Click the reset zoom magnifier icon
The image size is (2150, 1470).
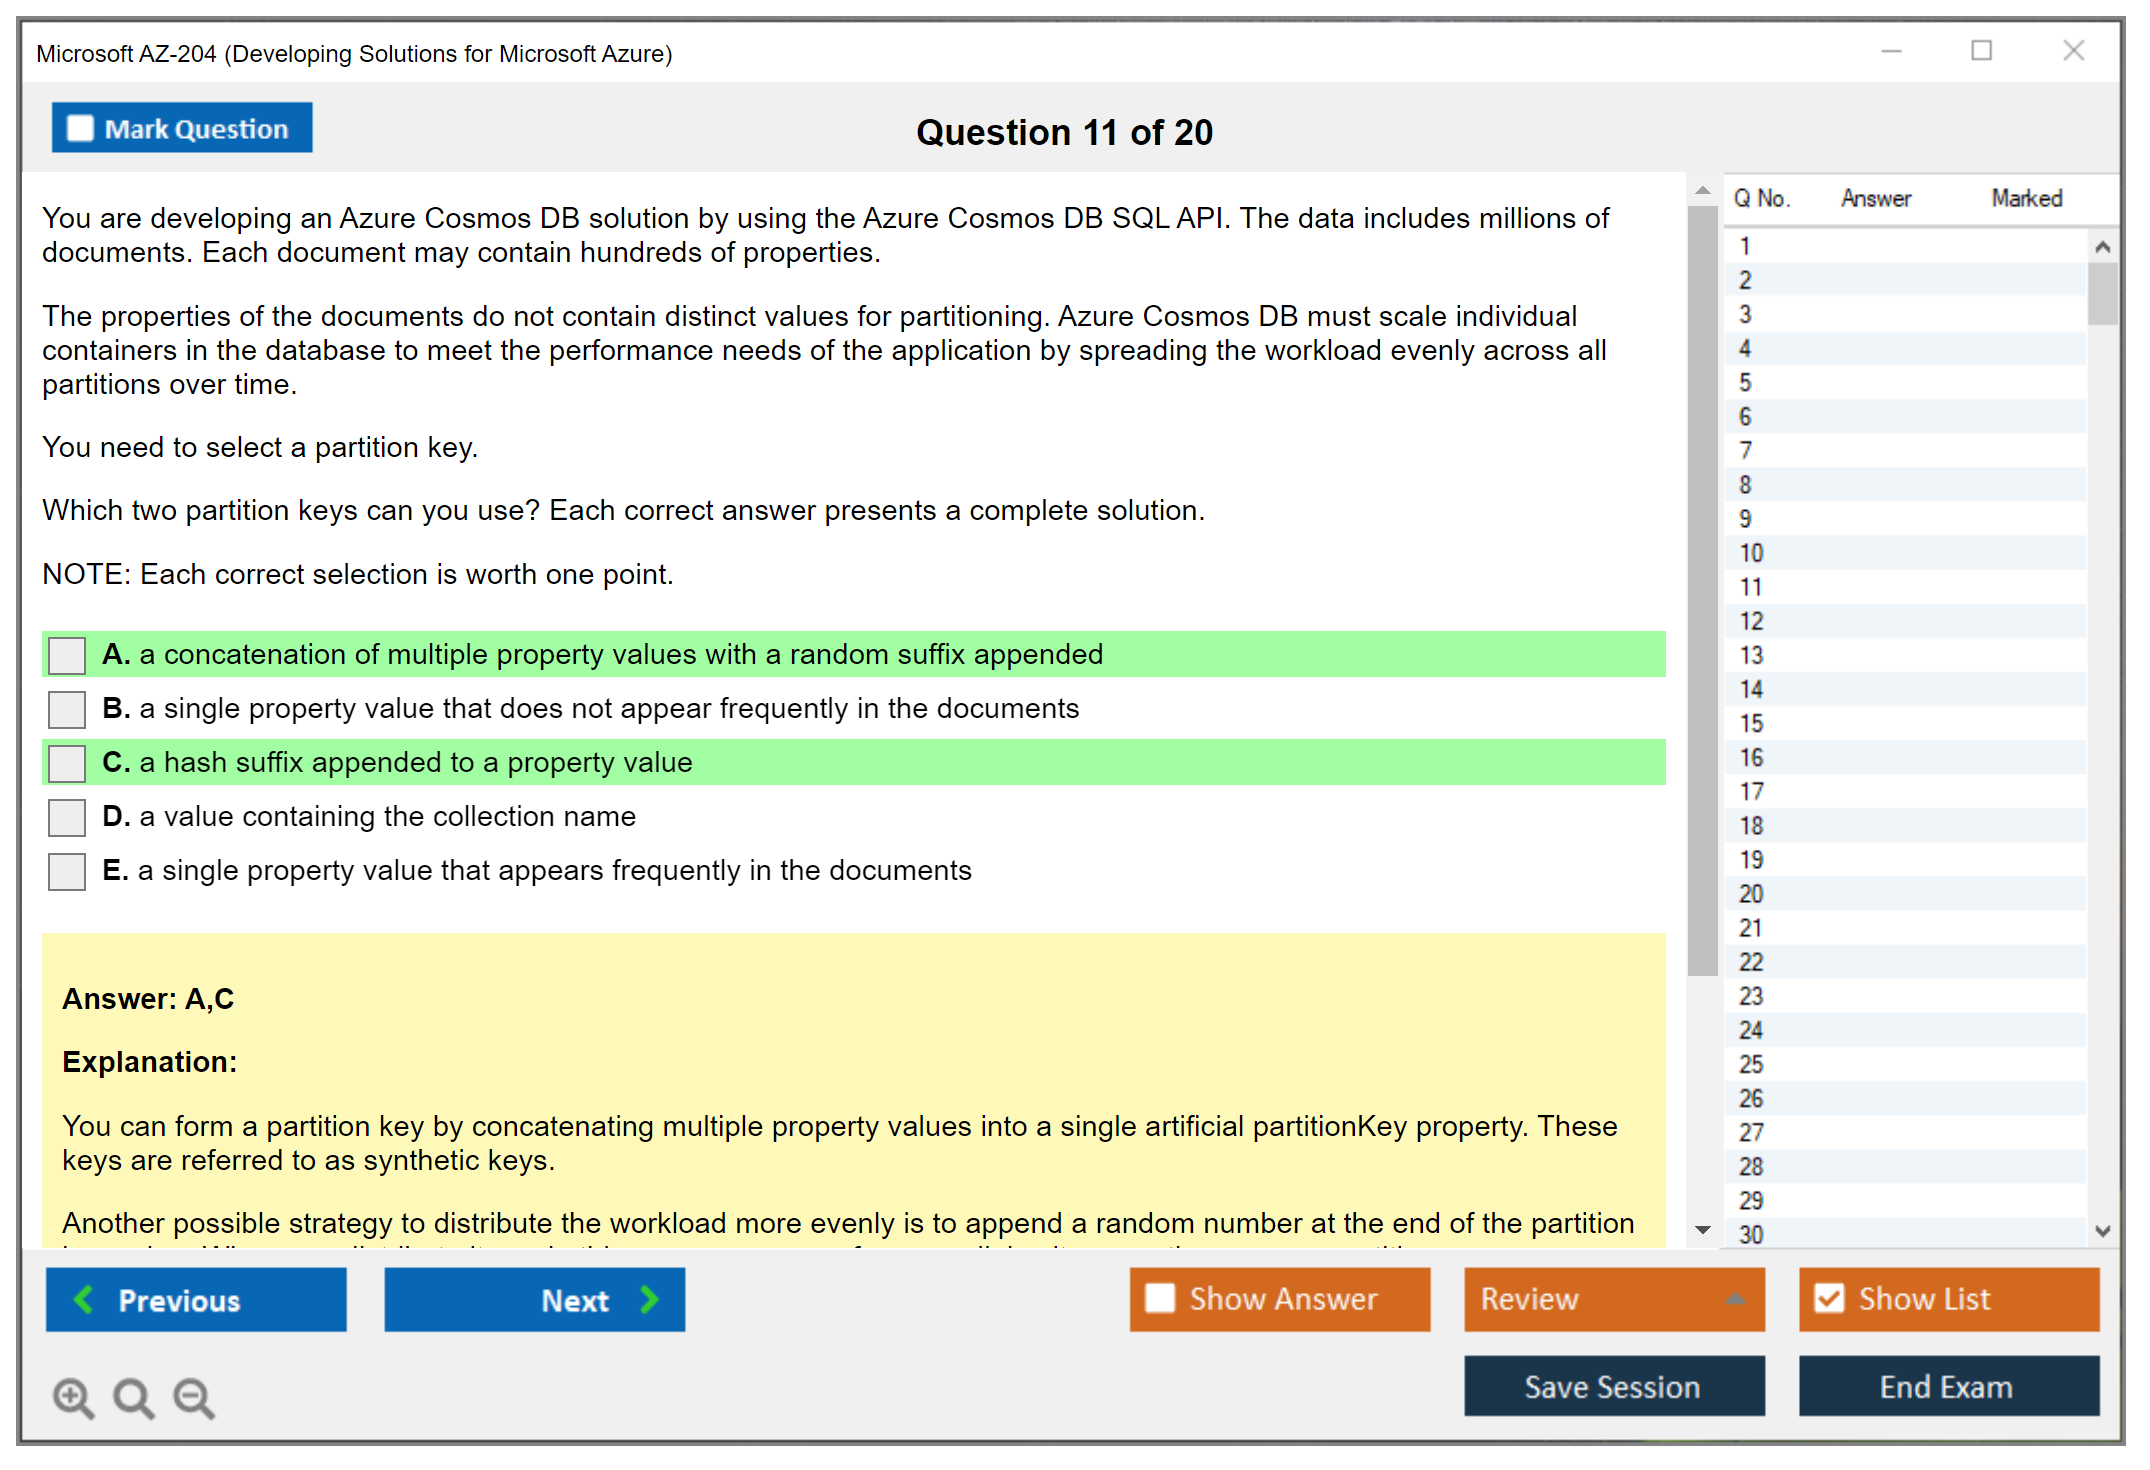coord(133,1397)
